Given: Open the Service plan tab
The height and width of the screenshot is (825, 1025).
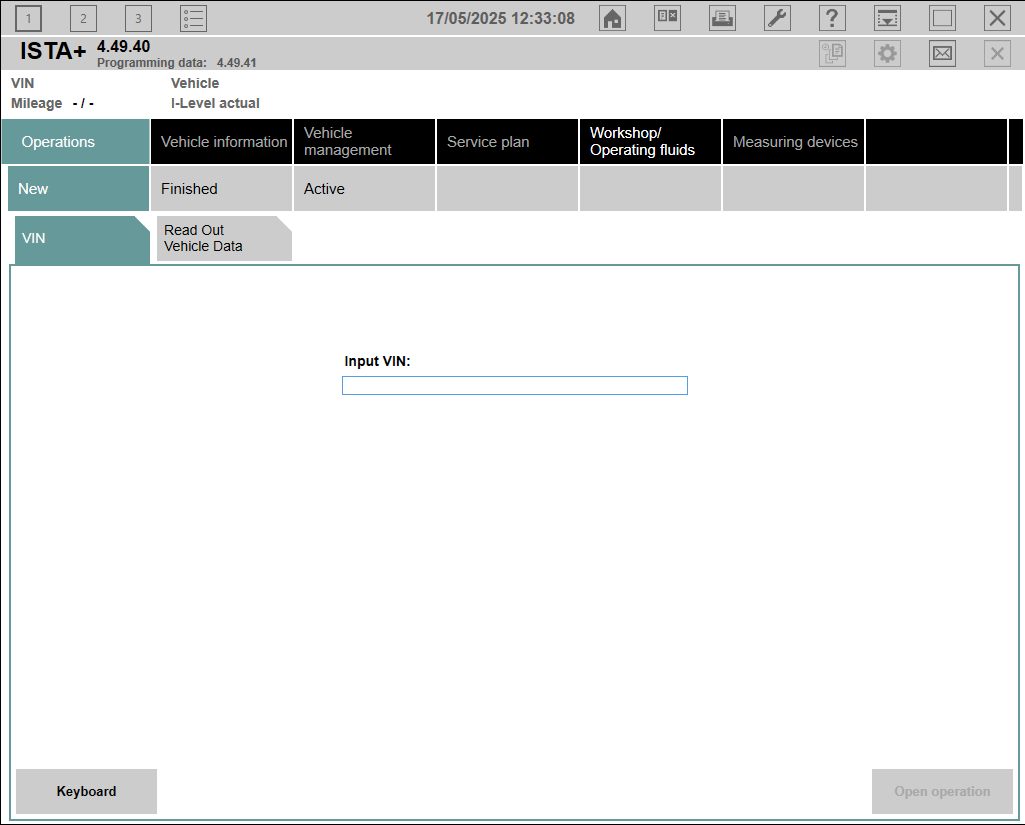Looking at the screenshot, I should tap(507, 142).
